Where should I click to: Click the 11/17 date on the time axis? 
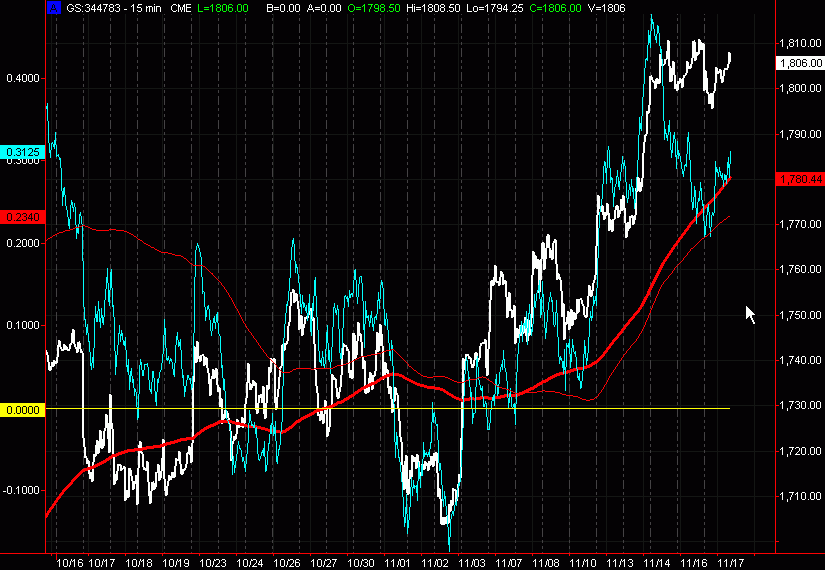click(x=731, y=563)
